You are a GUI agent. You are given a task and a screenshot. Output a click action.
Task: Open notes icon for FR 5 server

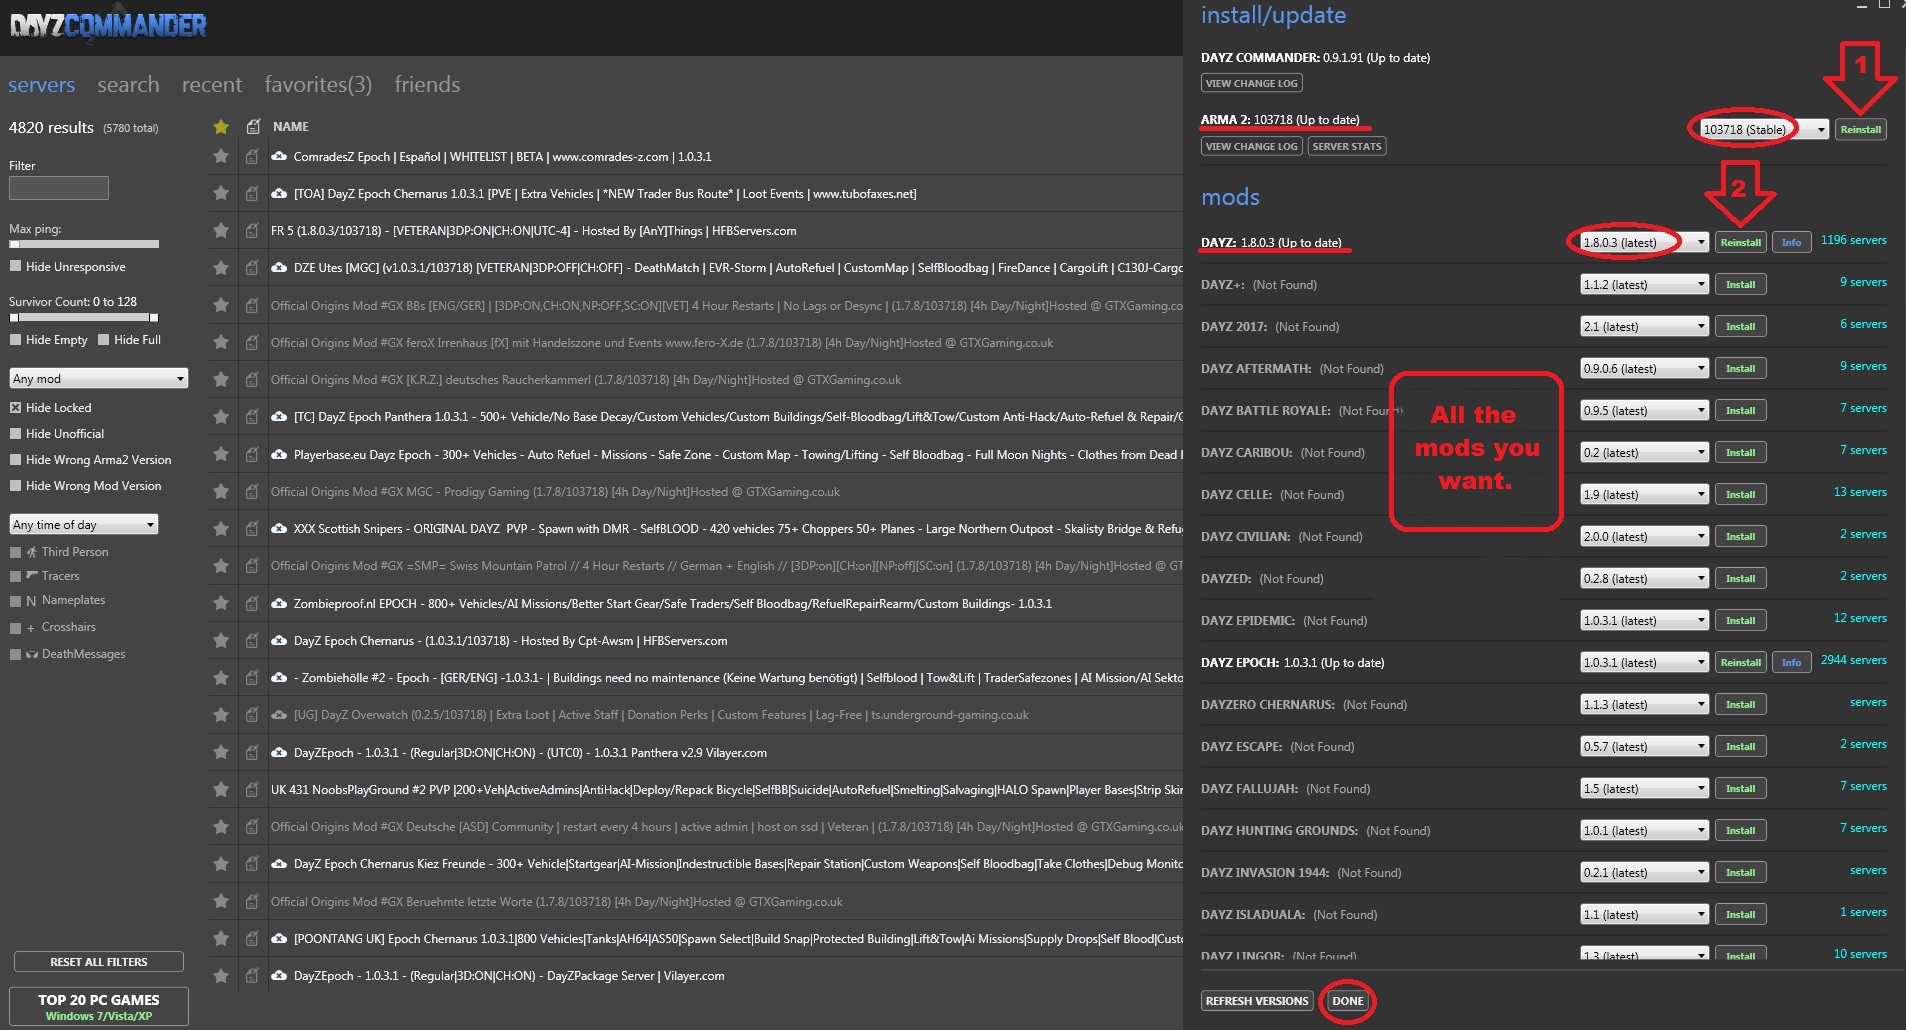tap(252, 230)
